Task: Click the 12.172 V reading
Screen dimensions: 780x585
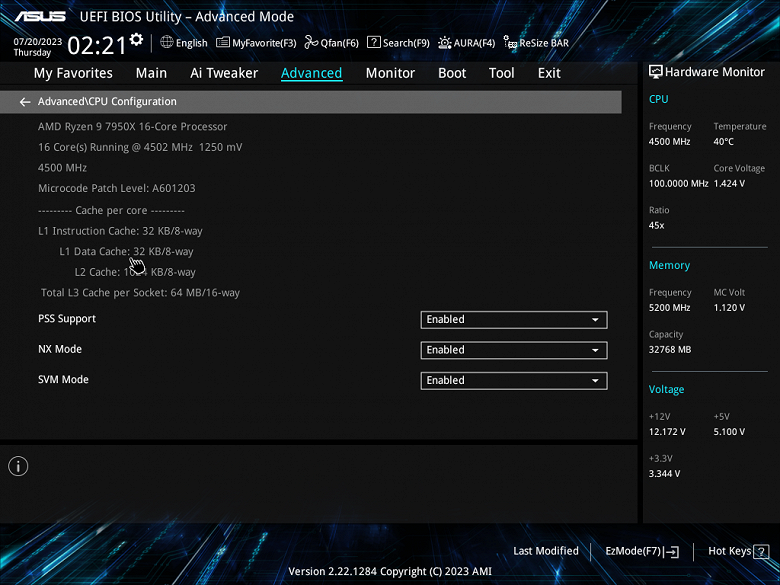Action: click(667, 432)
